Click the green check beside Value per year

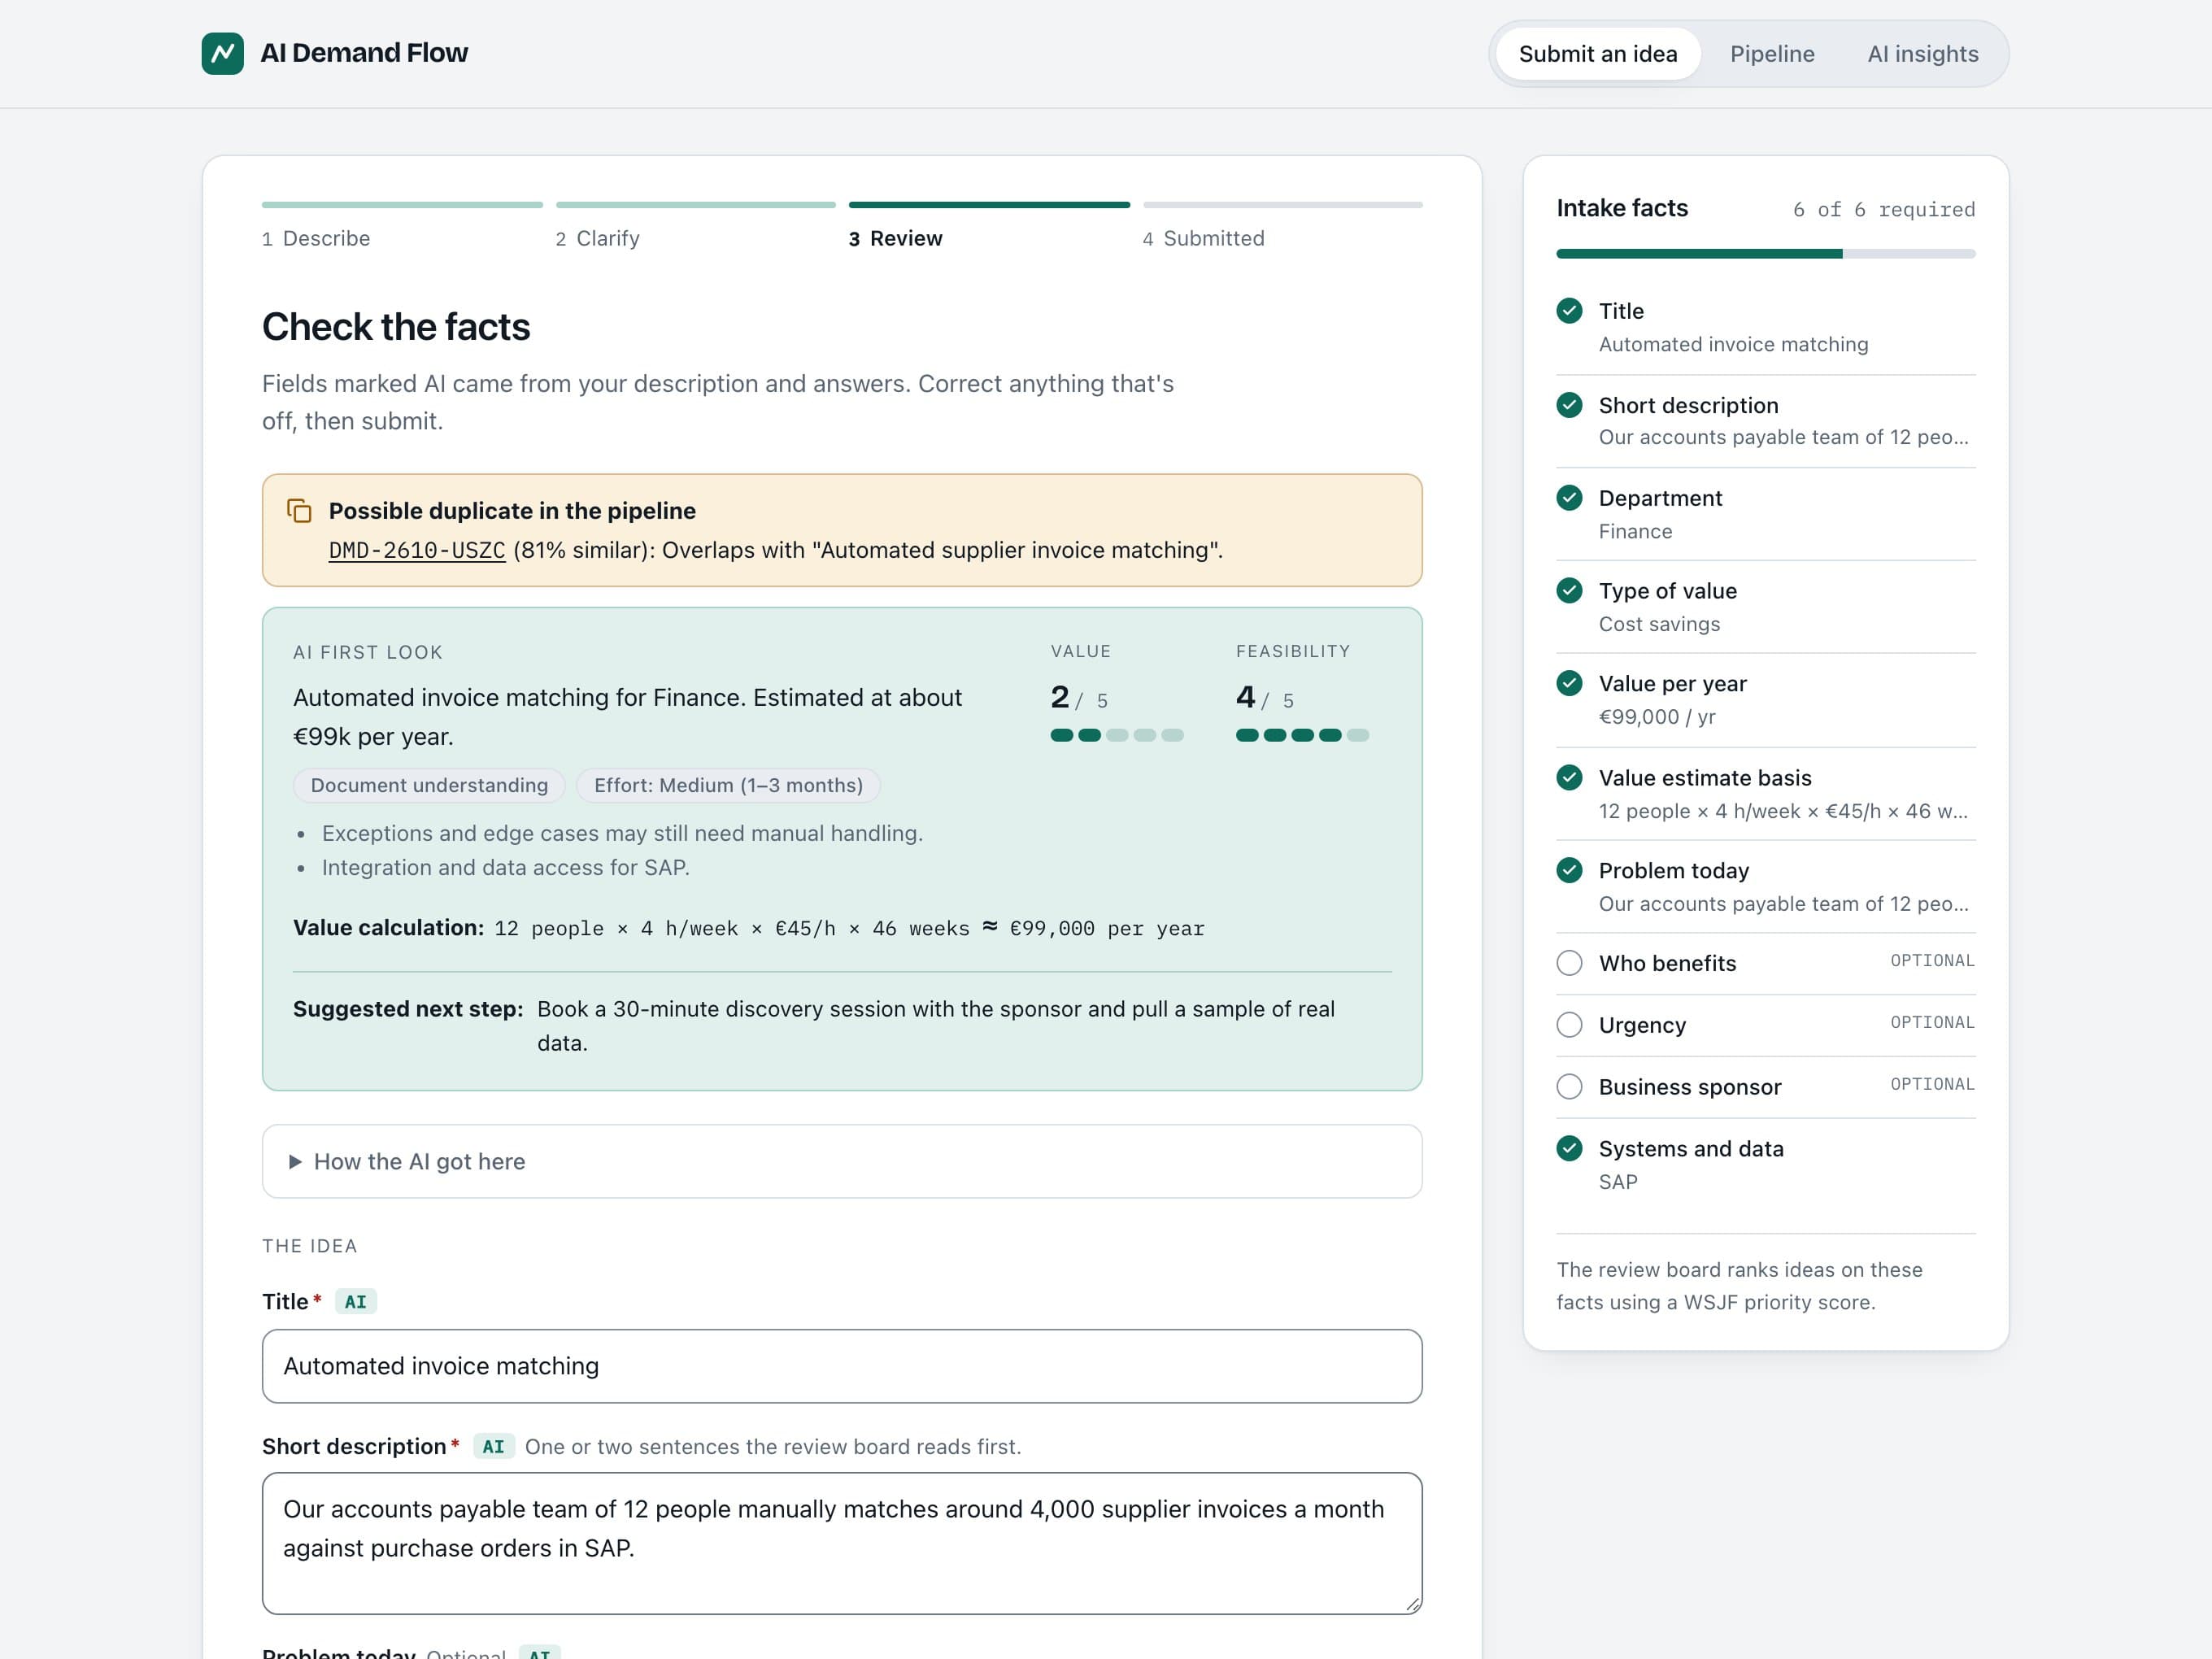coord(1569,684)
